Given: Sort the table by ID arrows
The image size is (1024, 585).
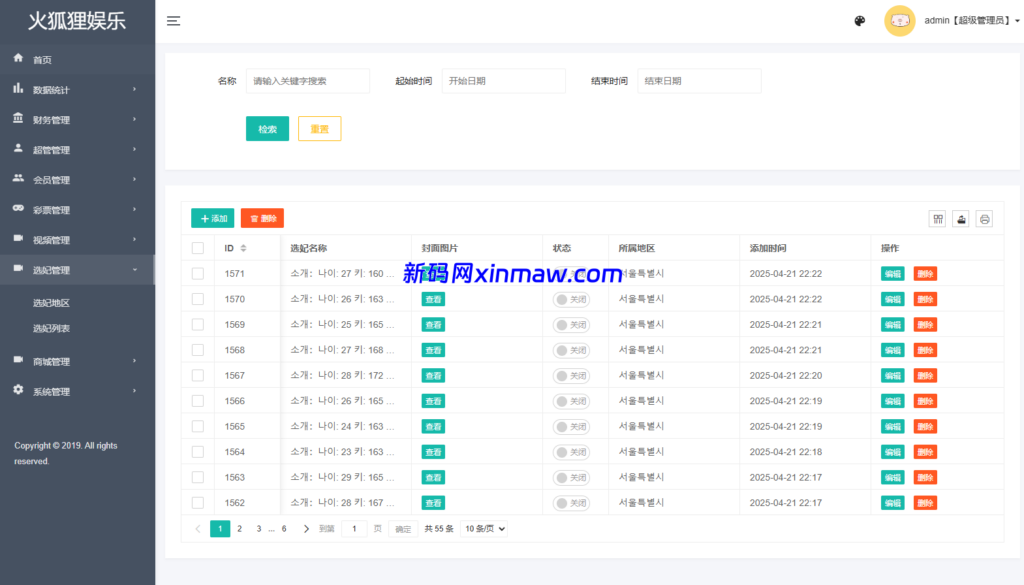Looking at the screenshot, I should (x=244, y=248).
